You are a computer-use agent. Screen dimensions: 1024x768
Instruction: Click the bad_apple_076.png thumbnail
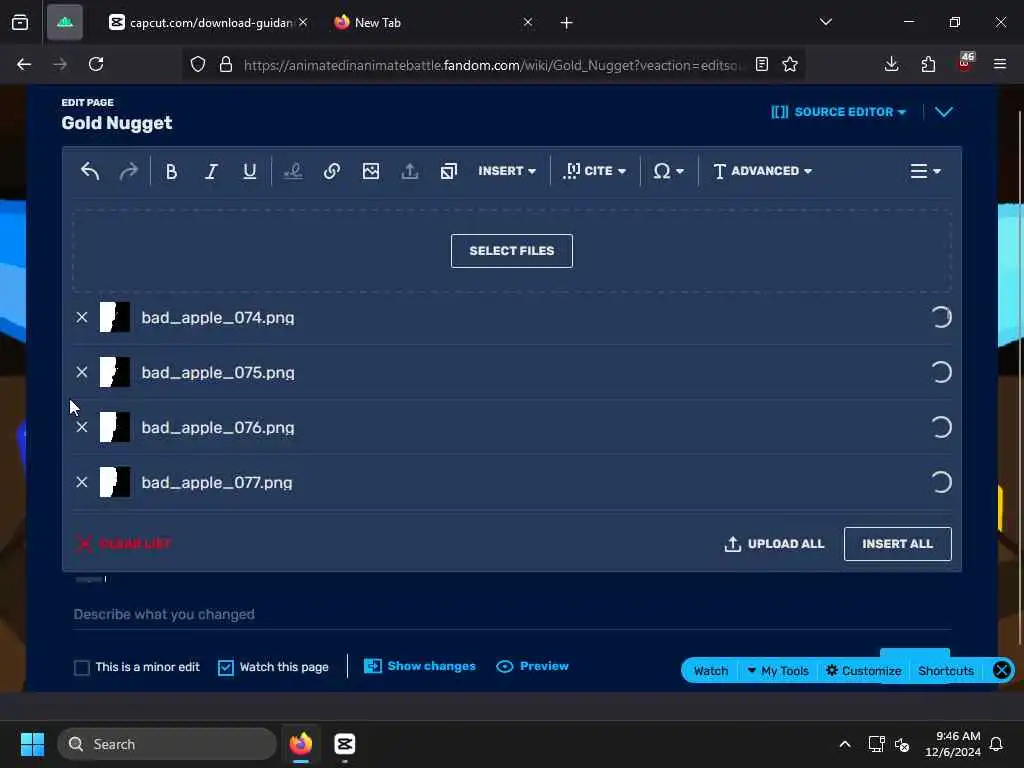click(x=115, y=427)
